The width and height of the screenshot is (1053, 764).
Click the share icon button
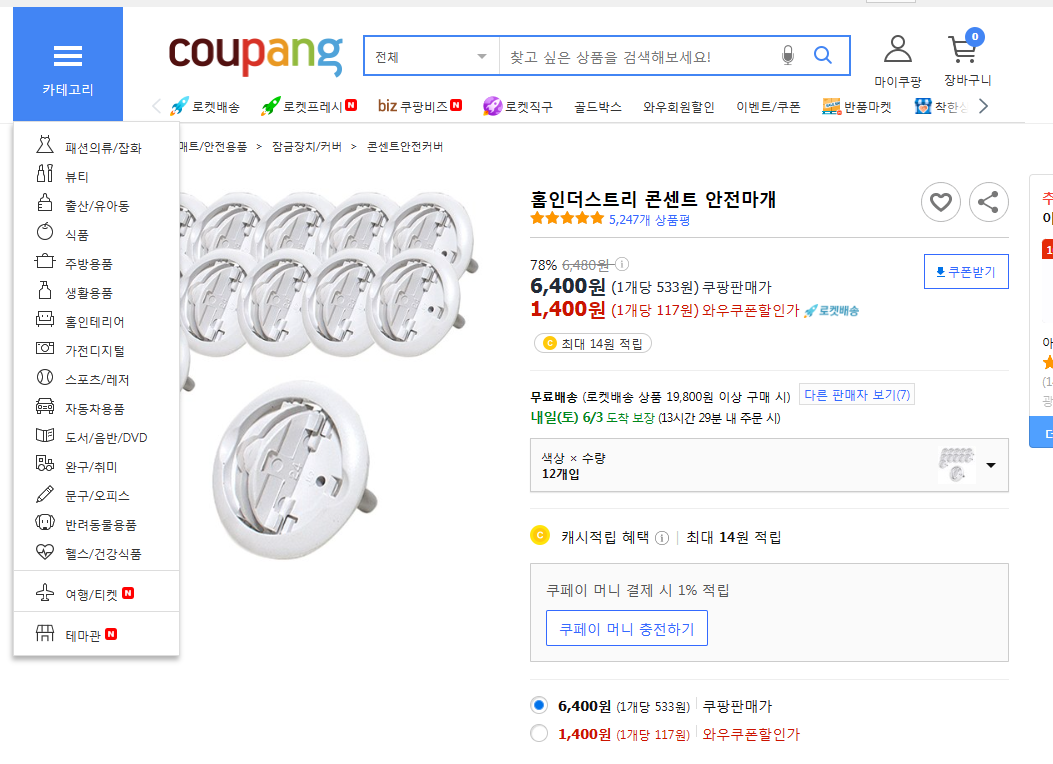(988, 203)
